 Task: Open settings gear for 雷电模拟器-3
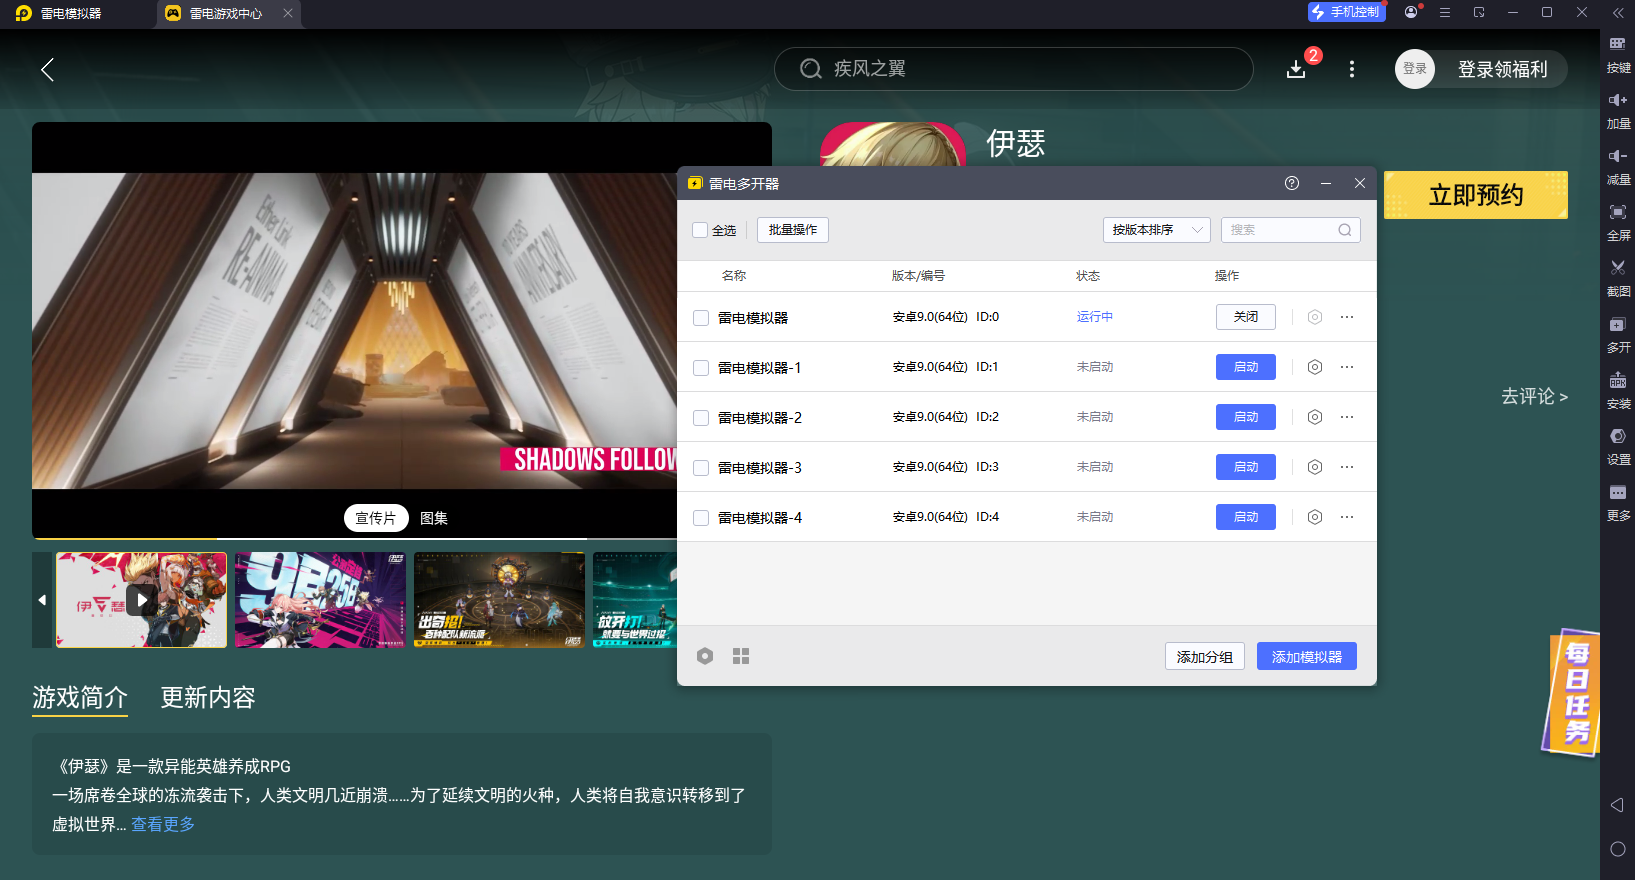click(x=1315, y=467)
